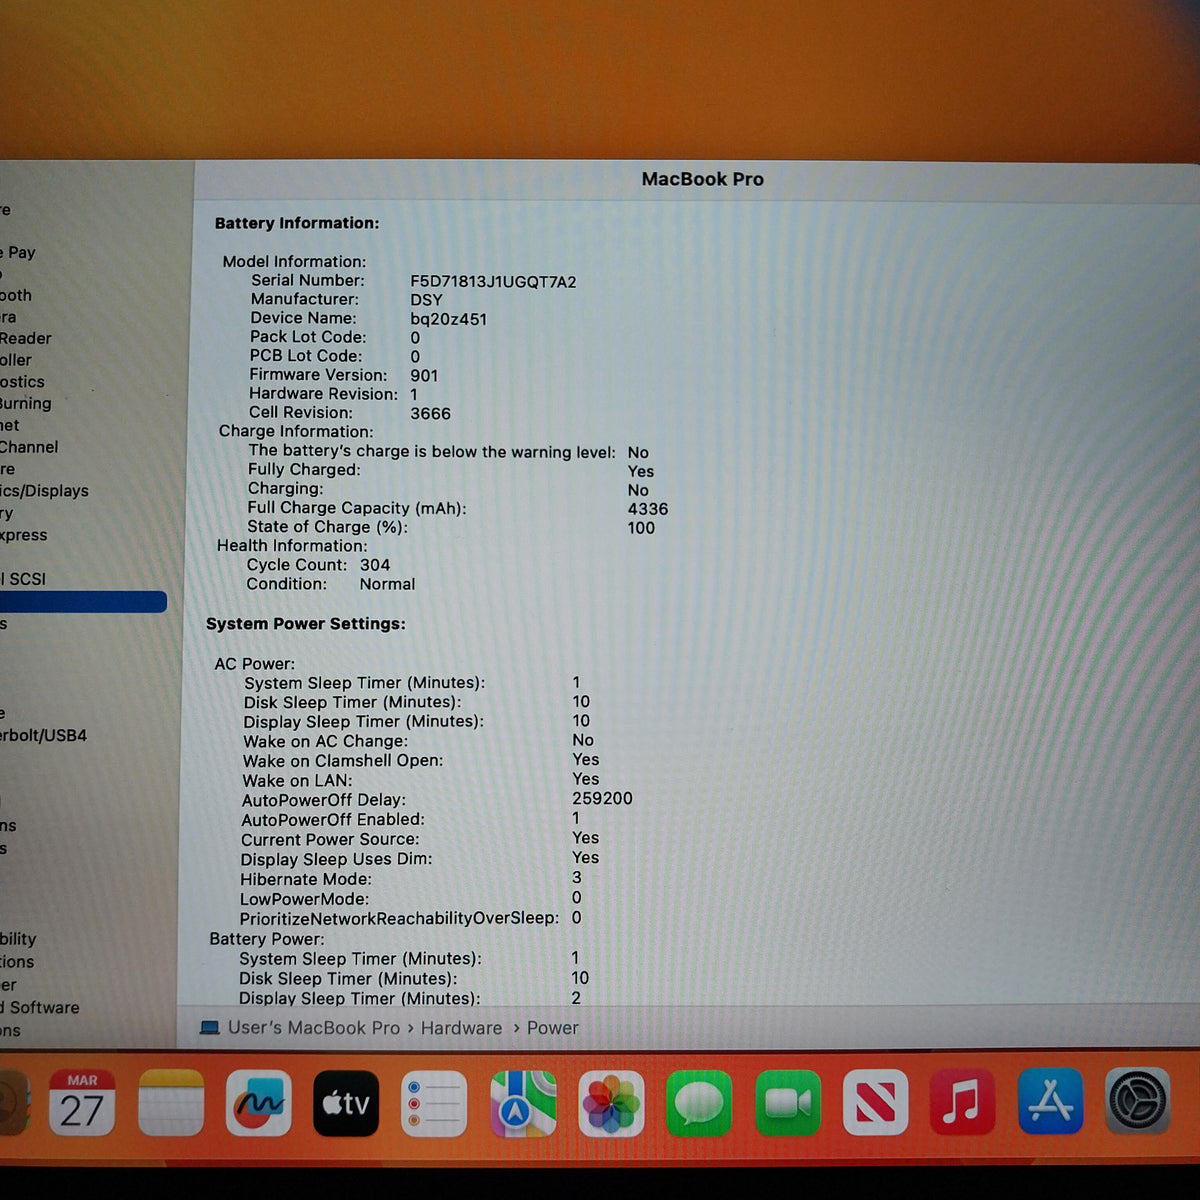Choose NVMExpress sidebar entry
Screen dimensions: 1200x1200
tap(24, 535)
